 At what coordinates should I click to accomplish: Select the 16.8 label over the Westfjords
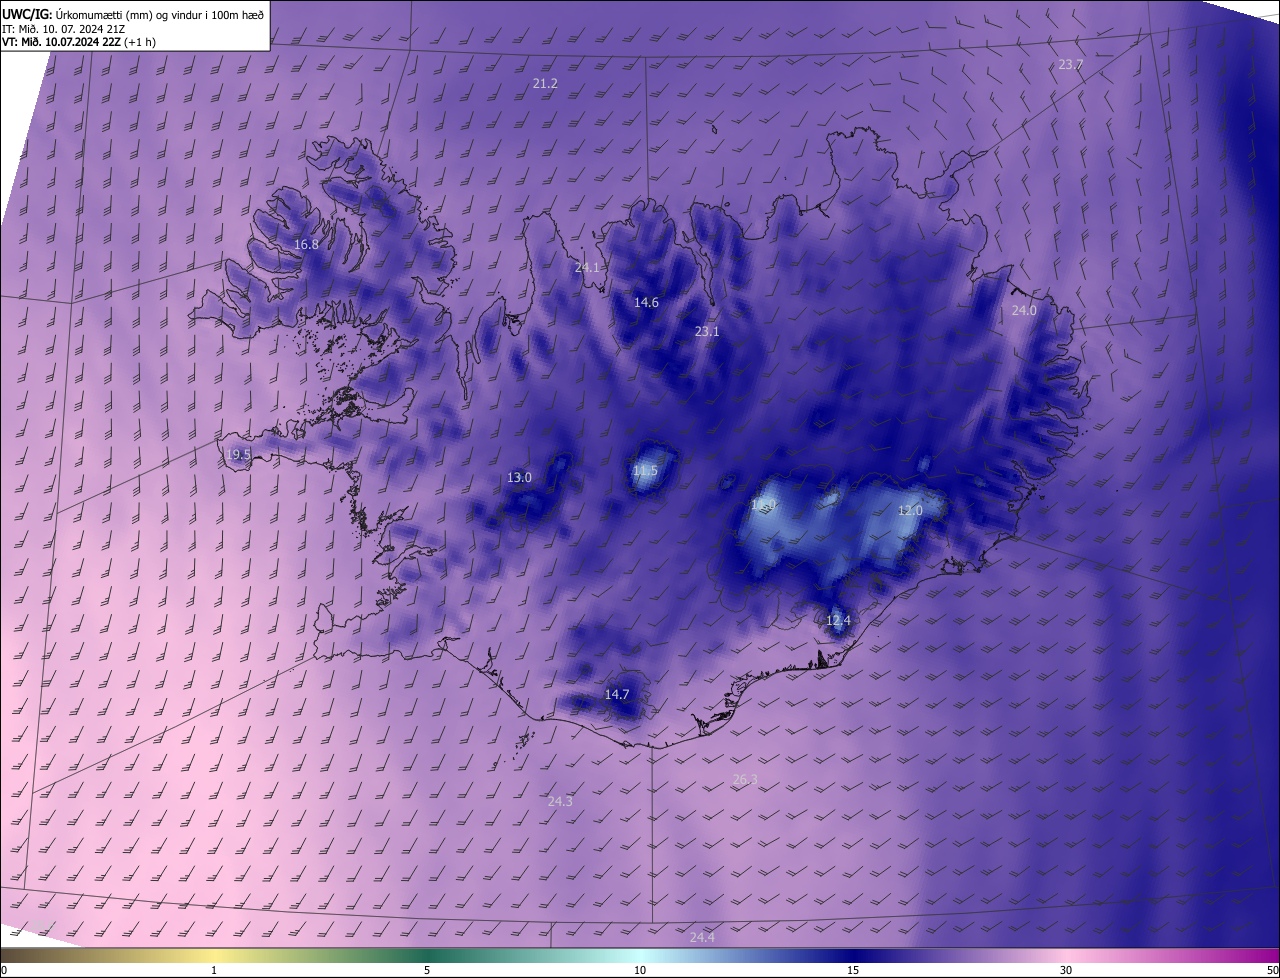click(x=306, y=245)
